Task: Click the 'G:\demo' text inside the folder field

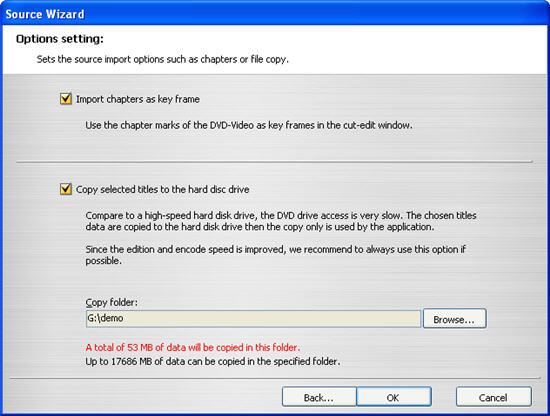Action: [x=105, y=318]
